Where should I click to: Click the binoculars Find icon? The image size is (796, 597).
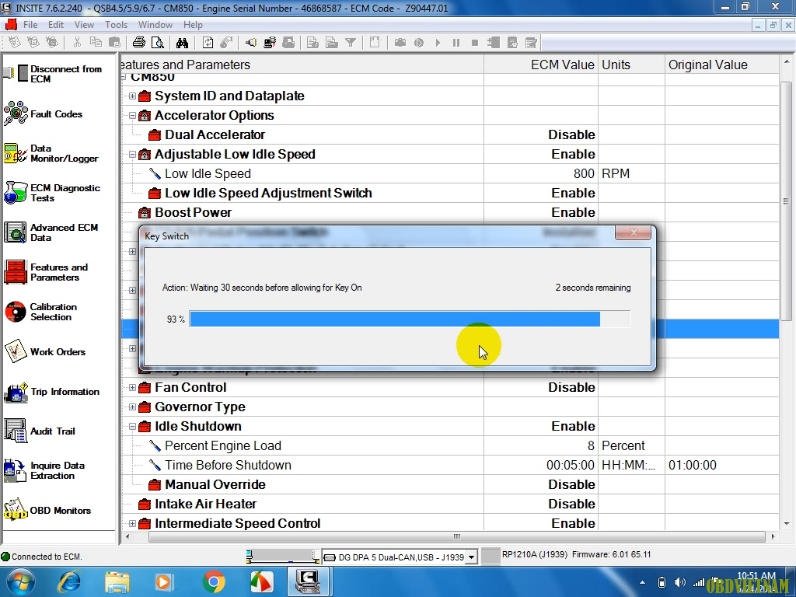[x=182, y=43]
